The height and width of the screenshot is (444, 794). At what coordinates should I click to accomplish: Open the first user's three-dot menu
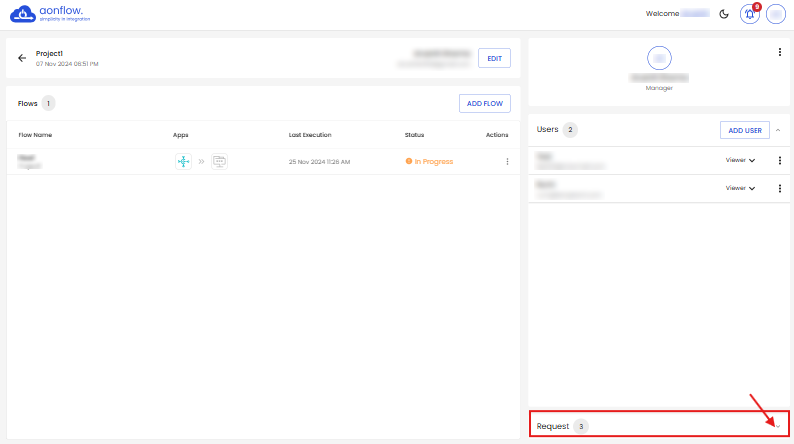[x=779, y=160]
